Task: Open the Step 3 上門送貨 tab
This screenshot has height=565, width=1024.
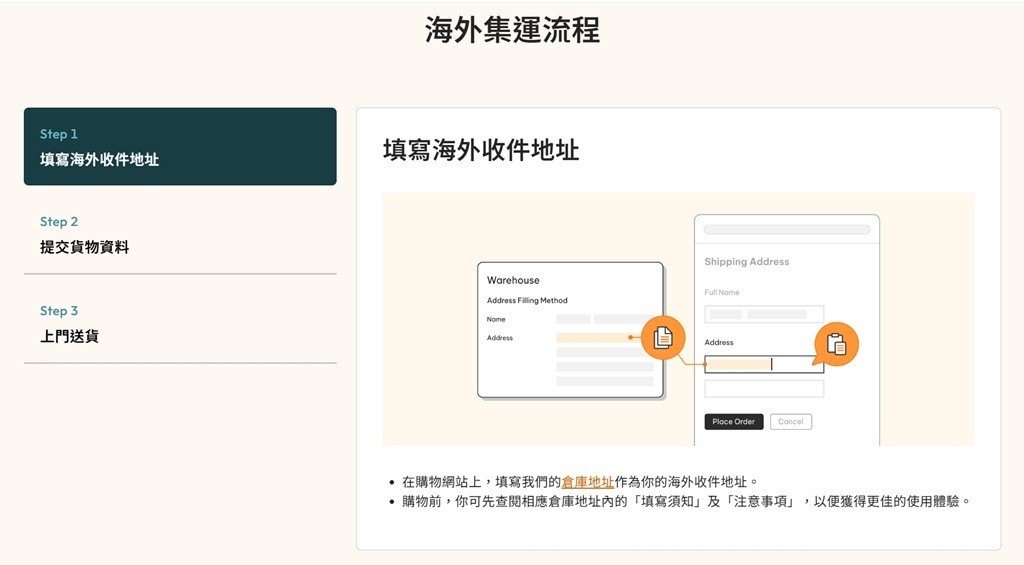Action: [x=180, y=323]
